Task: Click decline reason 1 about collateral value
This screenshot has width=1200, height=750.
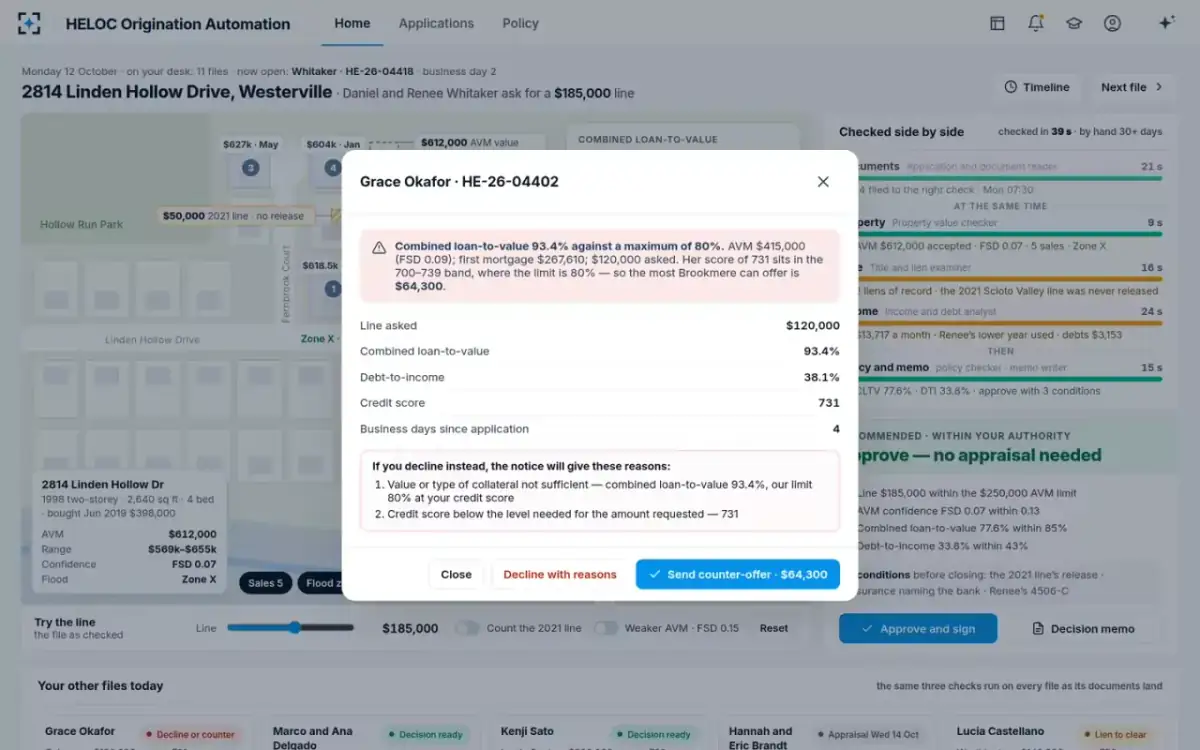Action: [x=599, y=491]
